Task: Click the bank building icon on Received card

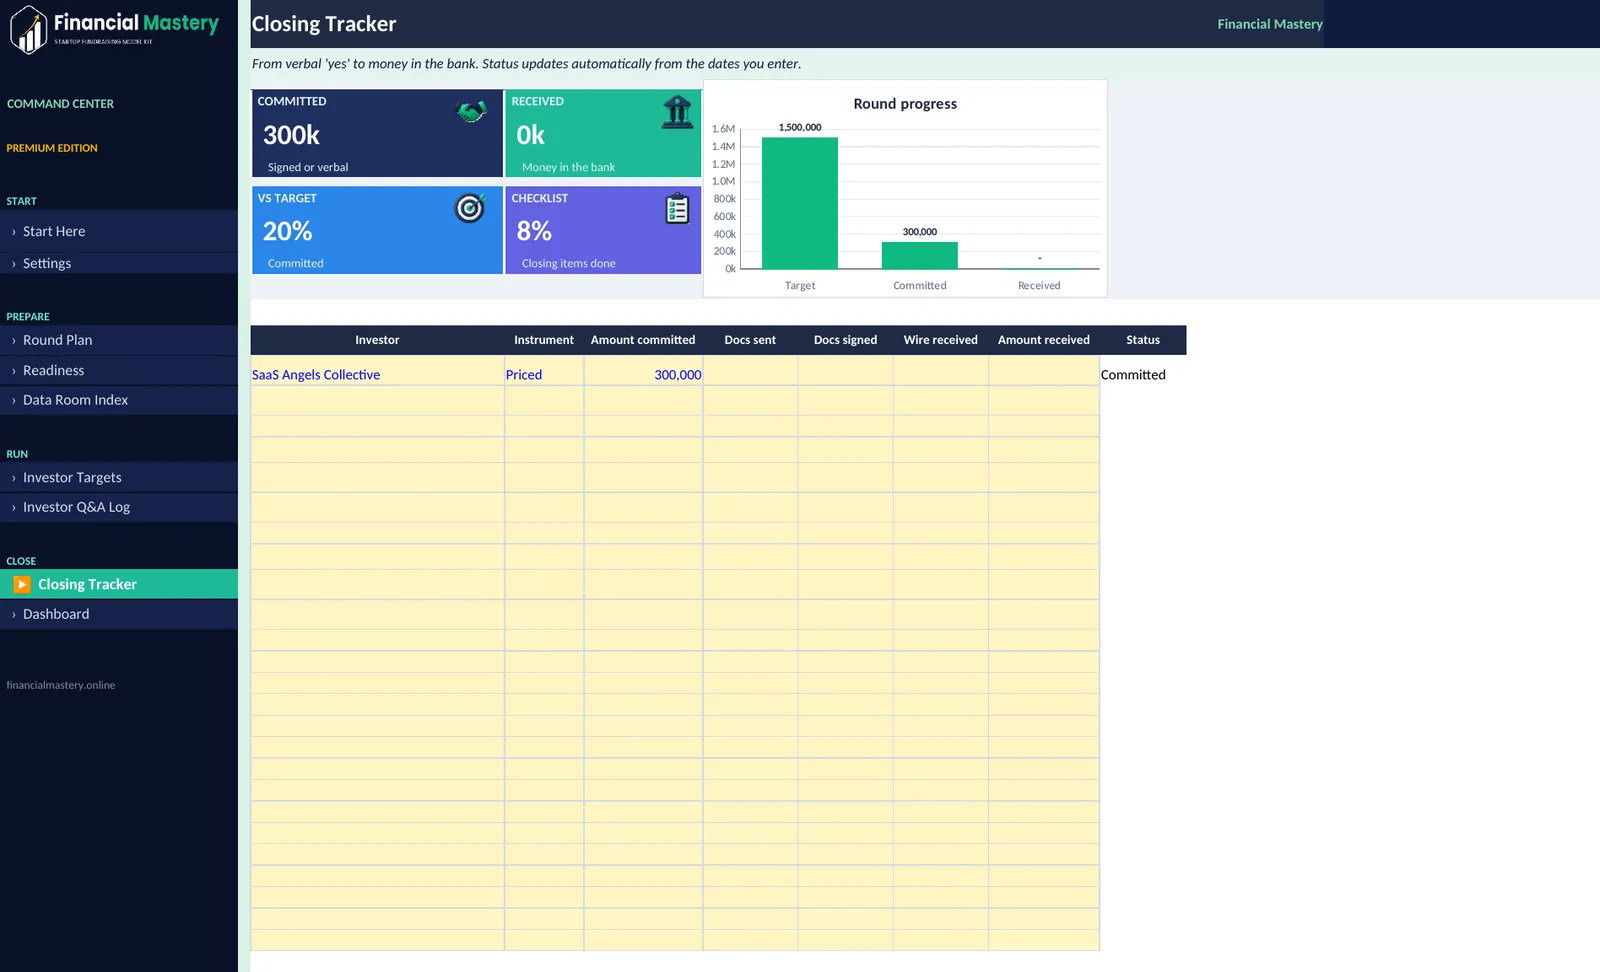Action: pyautogui.click(x=677, y=111)
